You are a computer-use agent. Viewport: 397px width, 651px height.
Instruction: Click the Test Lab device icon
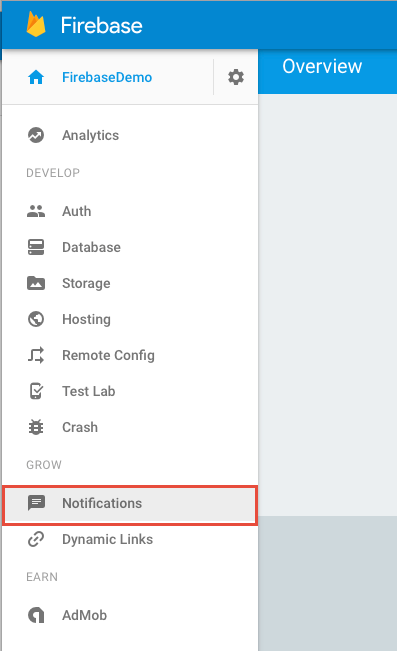(x=36, y=391)
